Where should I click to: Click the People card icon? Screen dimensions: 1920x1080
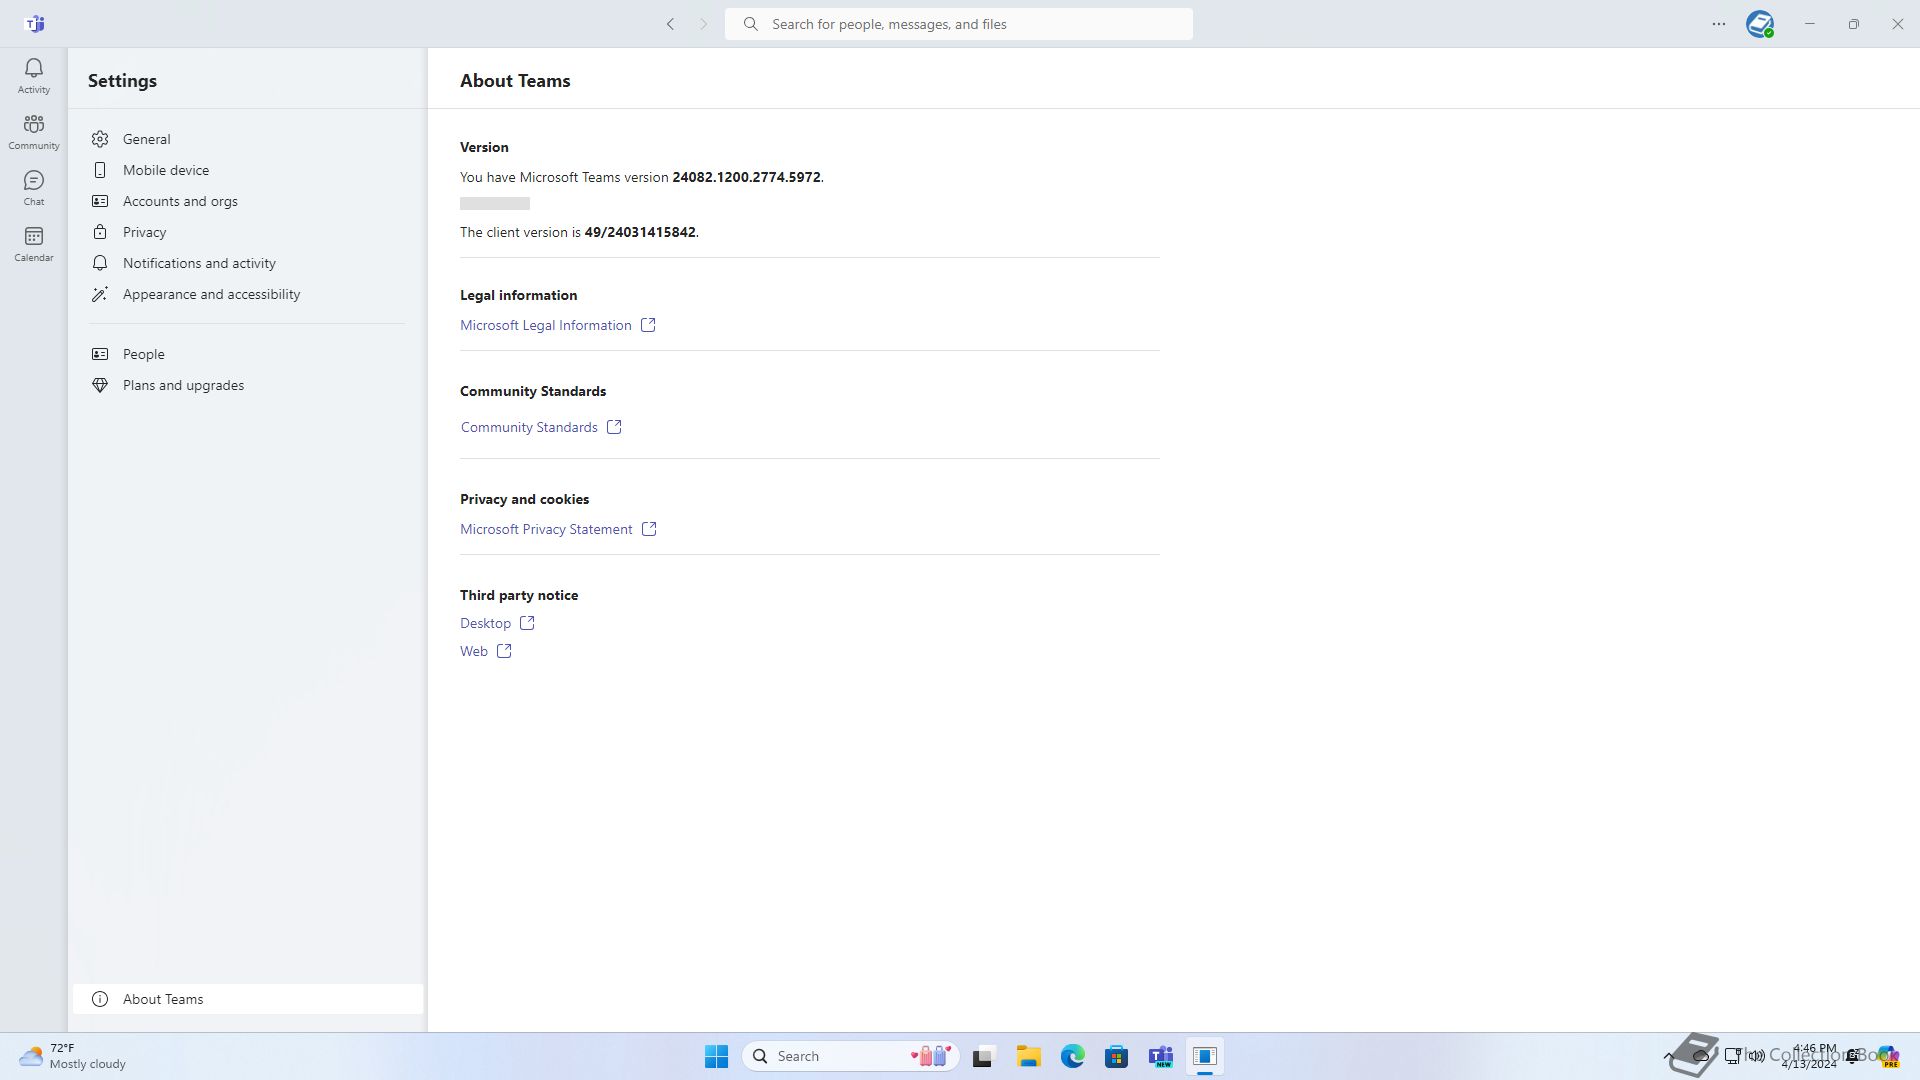point(100,354)
